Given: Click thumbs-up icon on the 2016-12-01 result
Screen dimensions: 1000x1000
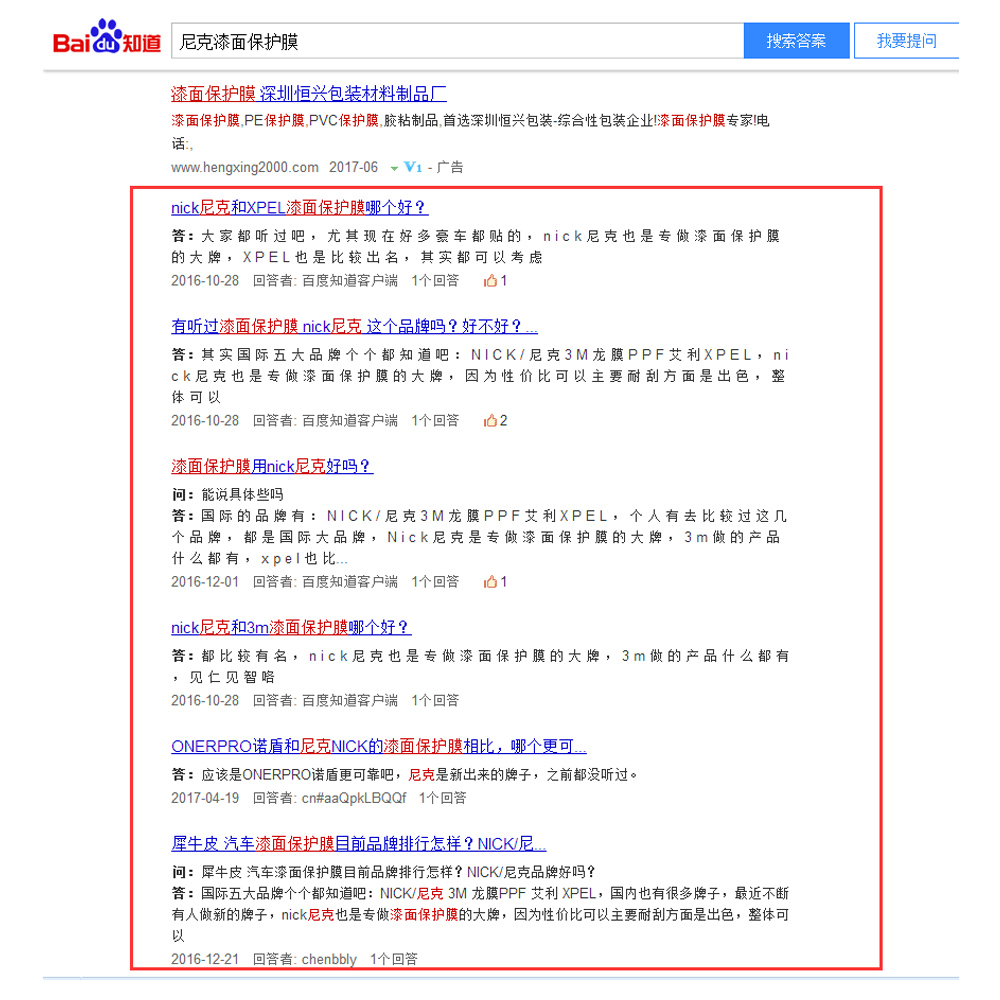Looking at the screenshot, I should click(490, 582).
